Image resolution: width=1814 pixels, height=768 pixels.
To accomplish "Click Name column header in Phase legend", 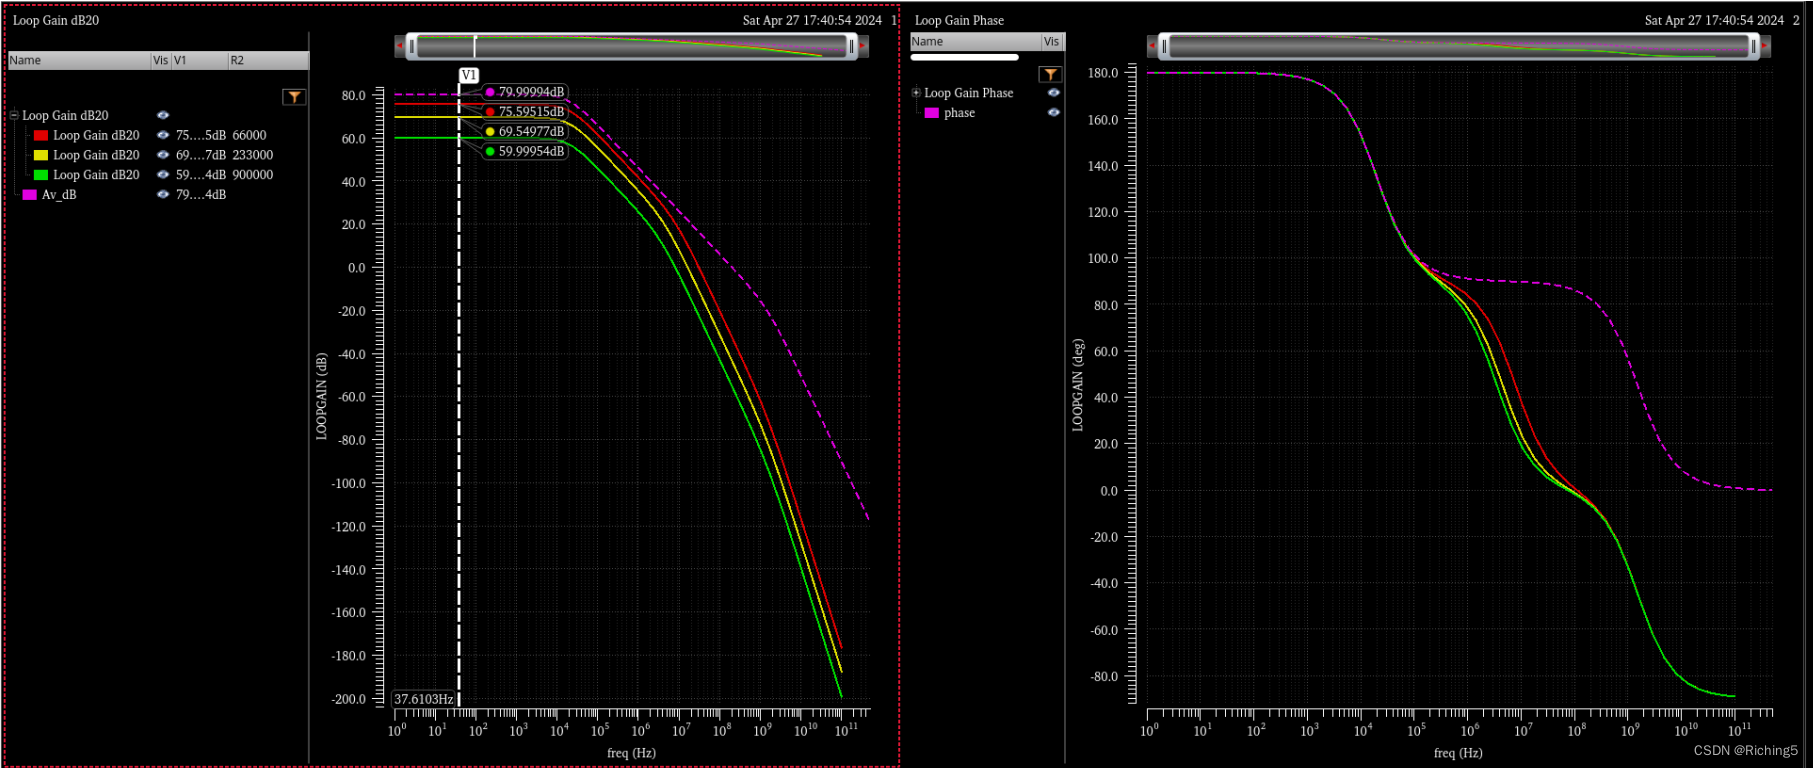I will 975,41.
